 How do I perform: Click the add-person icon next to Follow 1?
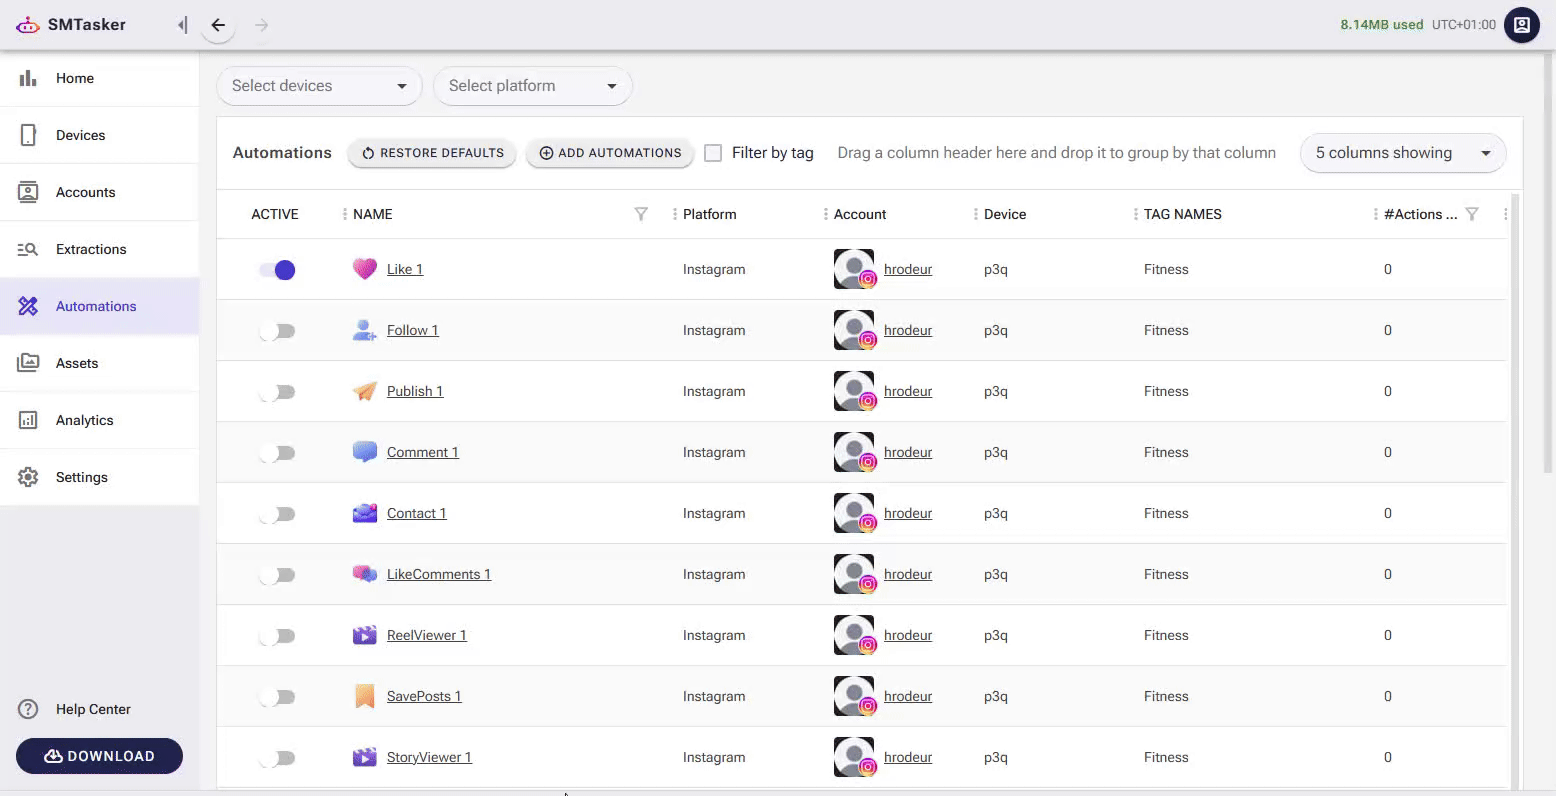coord(365,330)
